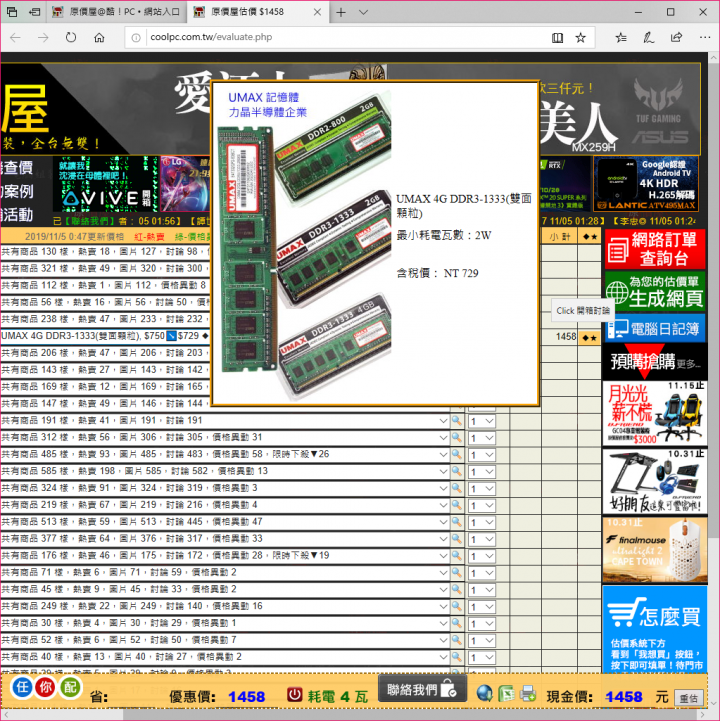The height and width of the screenshot is (721, 720).
Task: Click the magnifier icon in the 485 樣 row
Action: click(x=457, y=454)
